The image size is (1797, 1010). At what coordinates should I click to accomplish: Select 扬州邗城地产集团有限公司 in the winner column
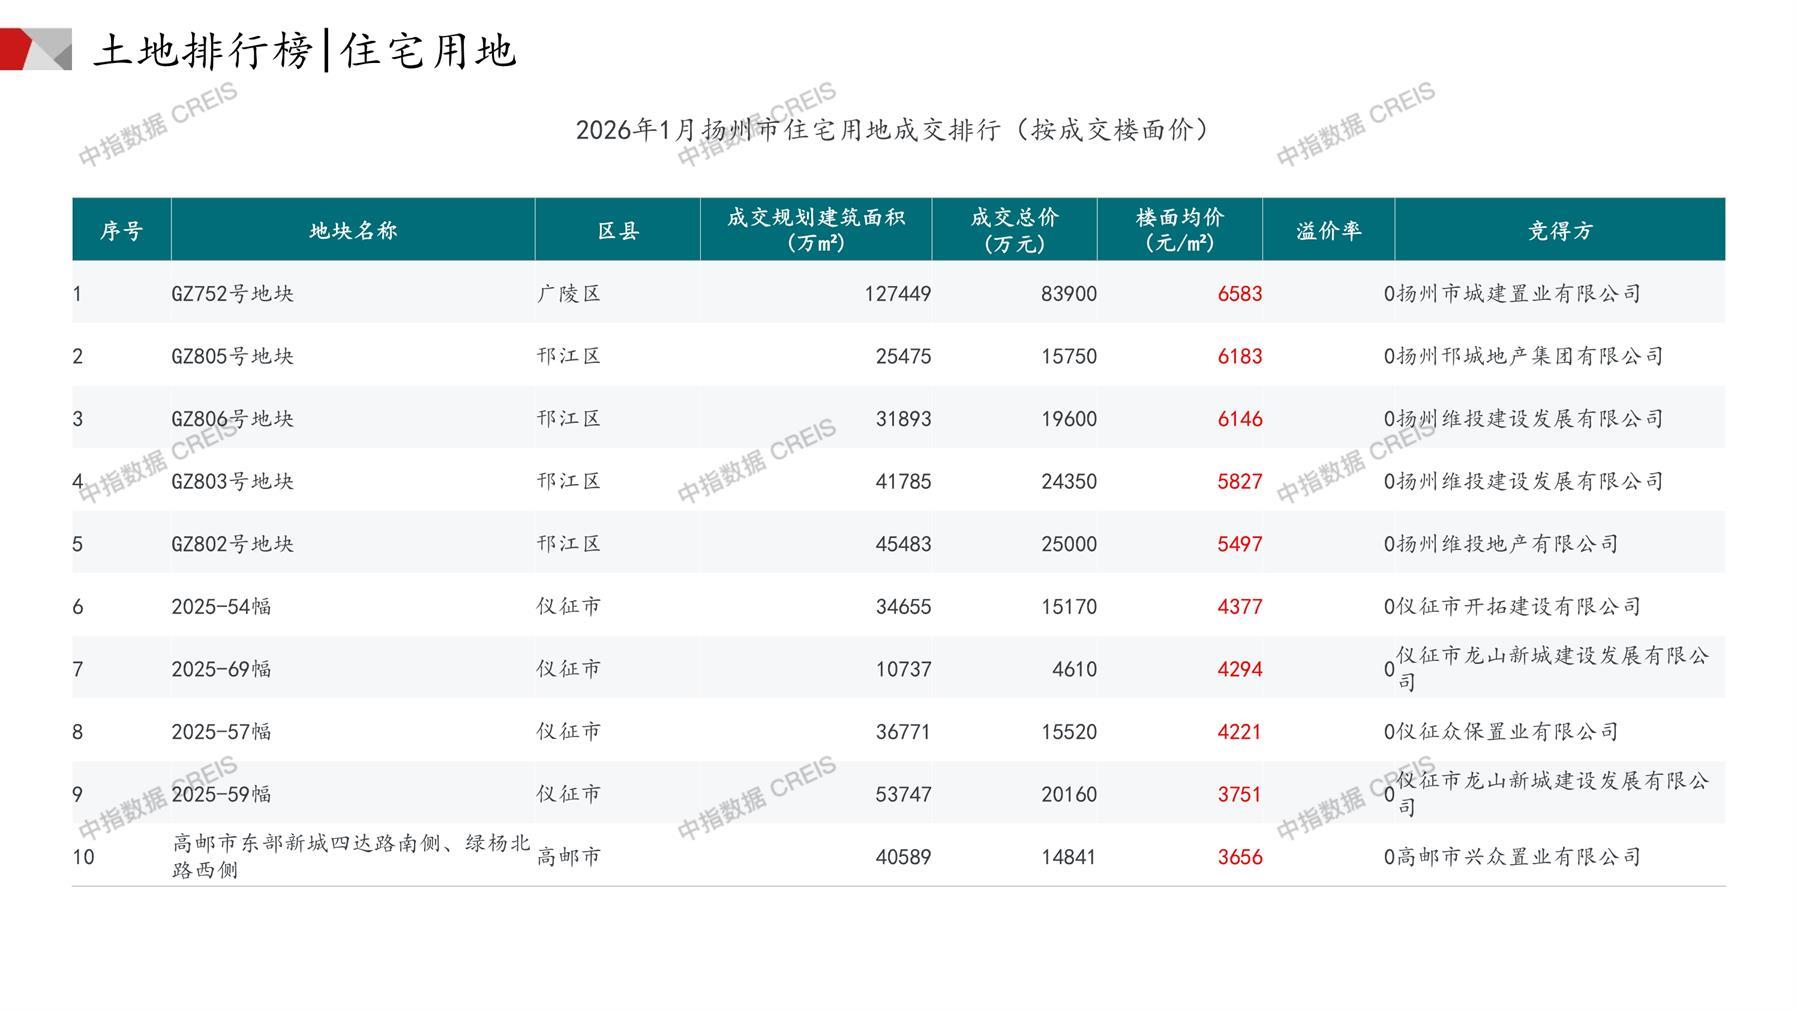1529,356
